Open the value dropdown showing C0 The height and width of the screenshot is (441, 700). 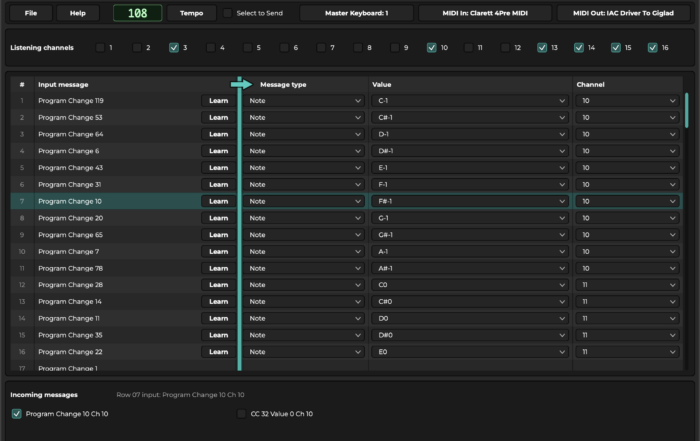pyautogui.click(x=470, y=285)
